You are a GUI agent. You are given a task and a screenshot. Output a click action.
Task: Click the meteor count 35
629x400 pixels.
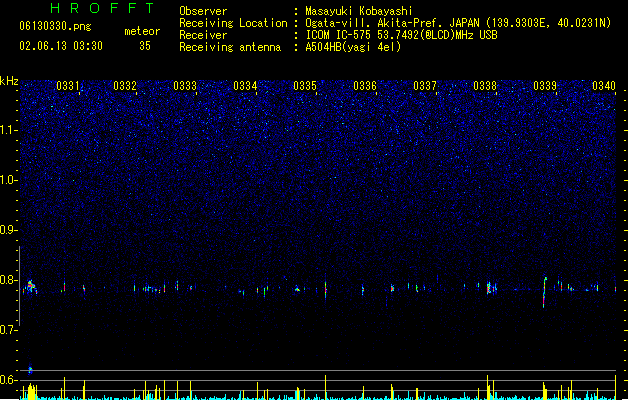click(145, 46)
